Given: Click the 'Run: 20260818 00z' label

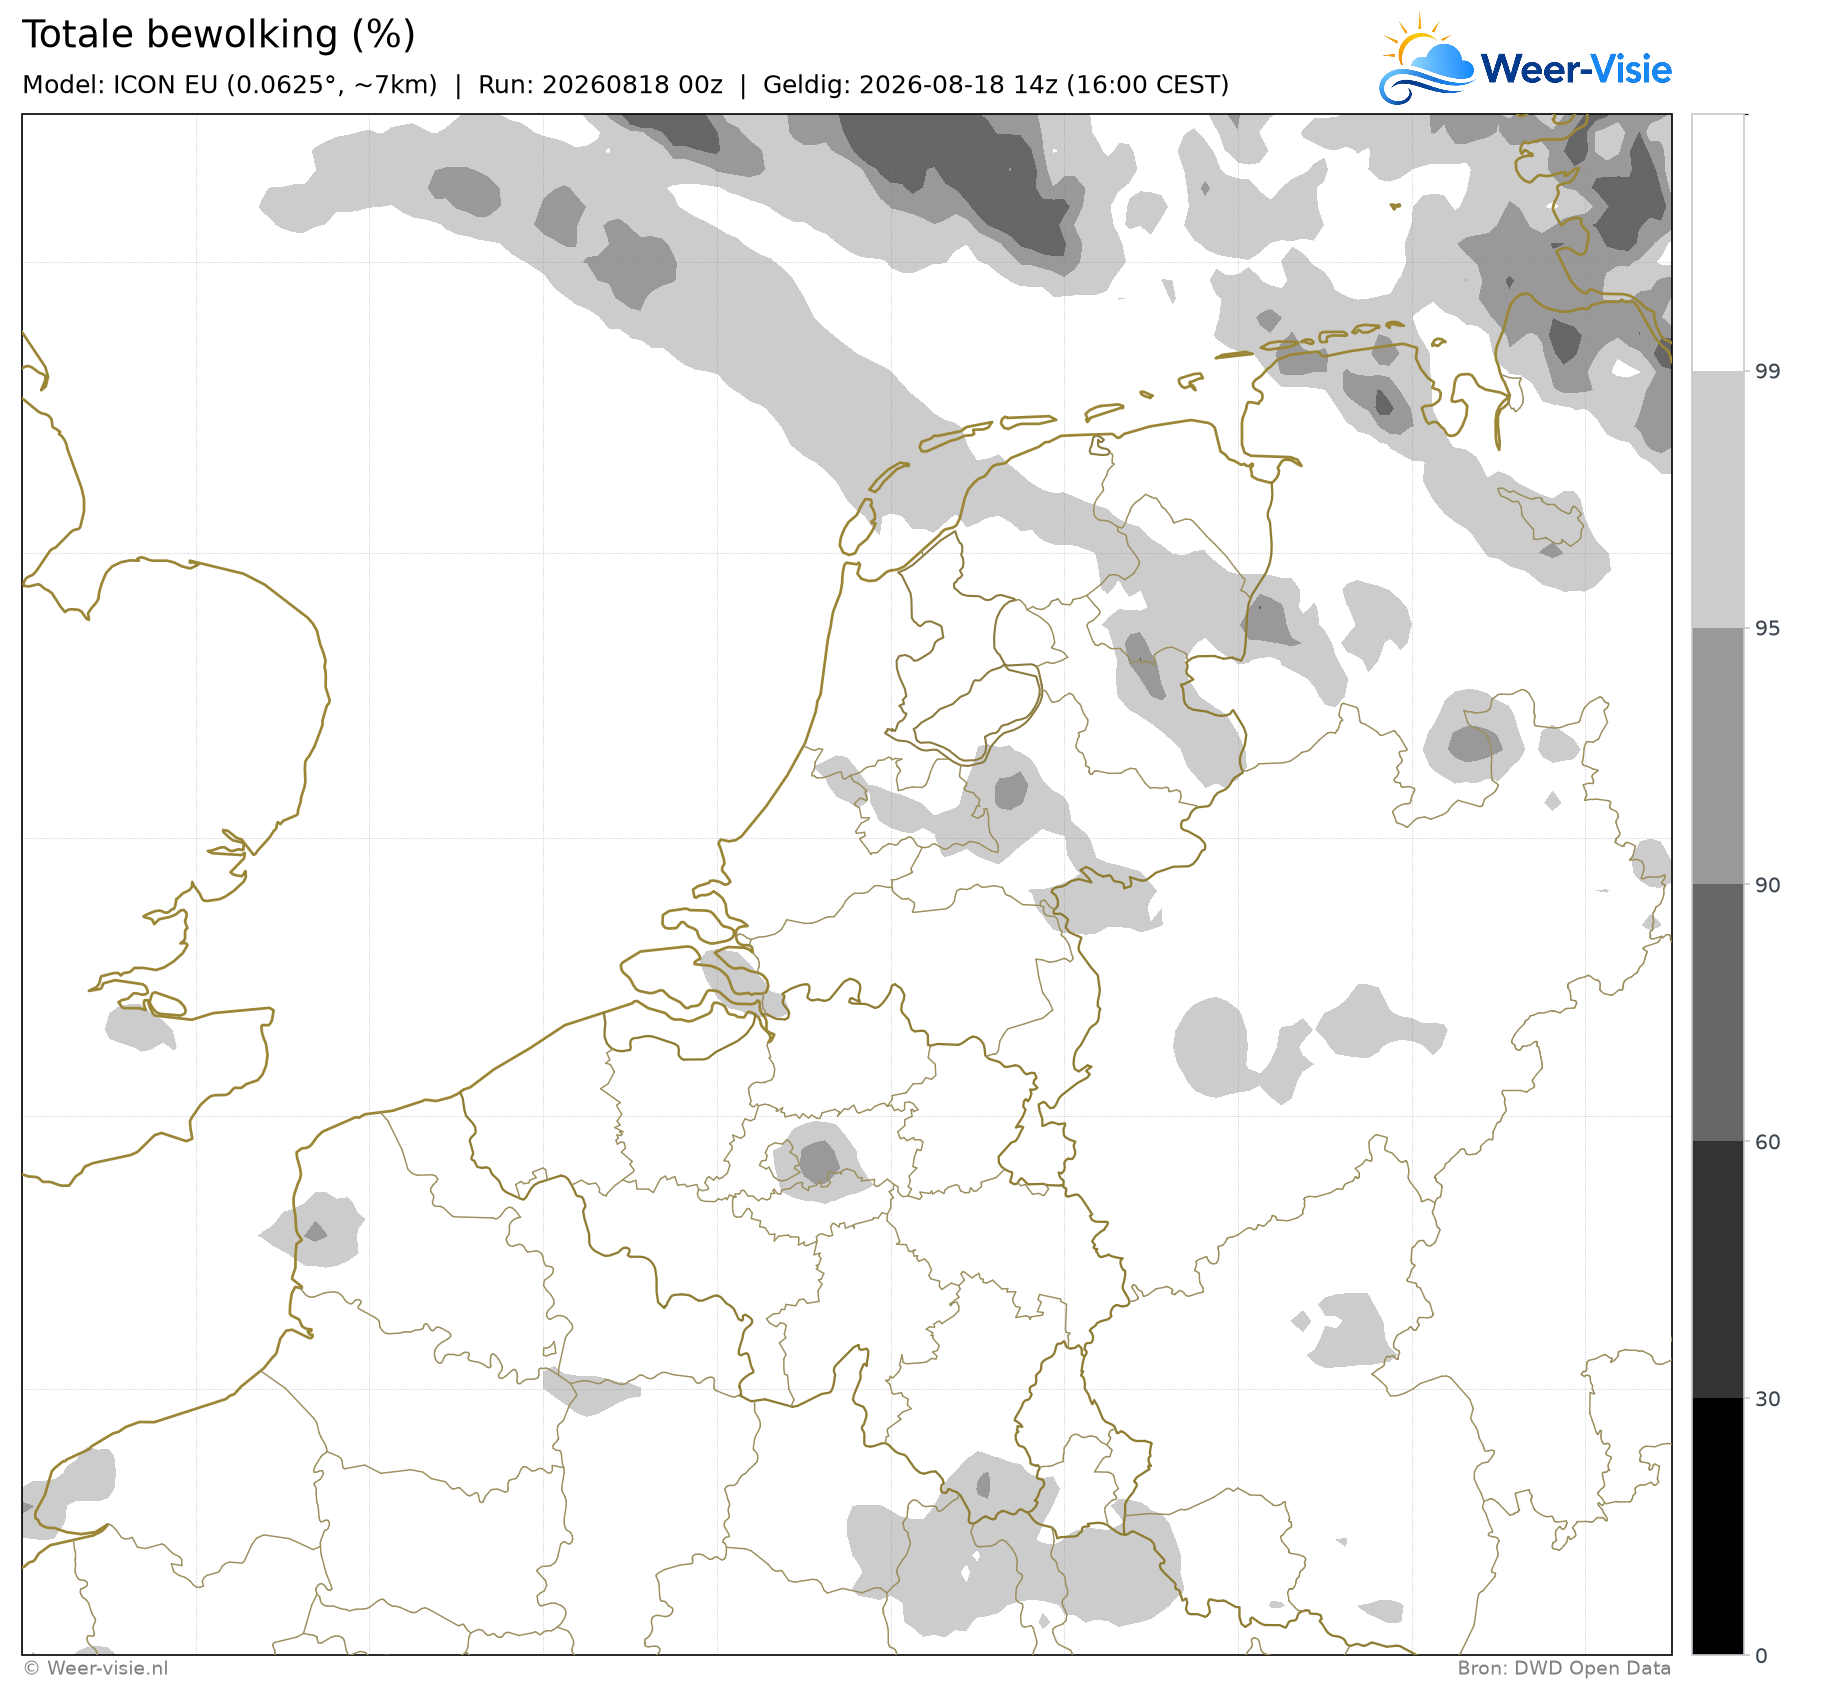Looking at the screenshot, I should 600,85.
